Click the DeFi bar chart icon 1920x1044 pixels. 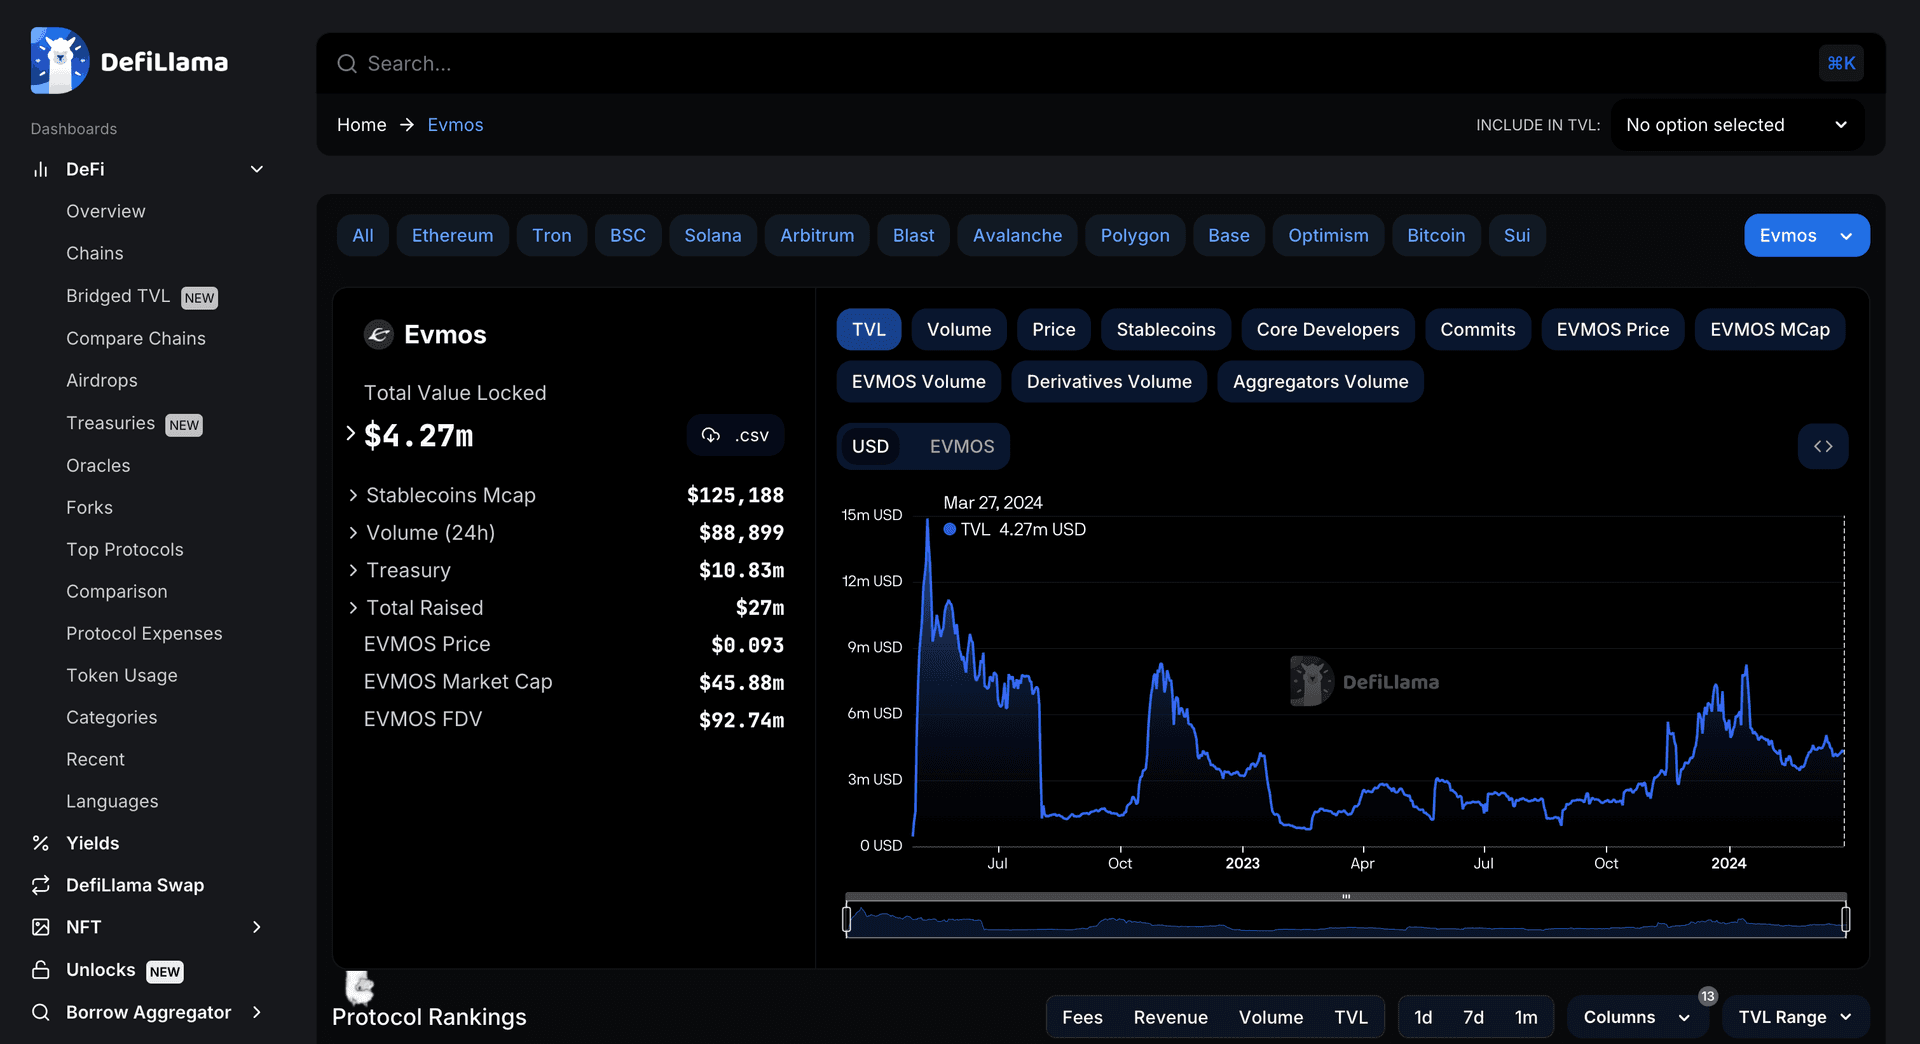(x=41, y=169)
